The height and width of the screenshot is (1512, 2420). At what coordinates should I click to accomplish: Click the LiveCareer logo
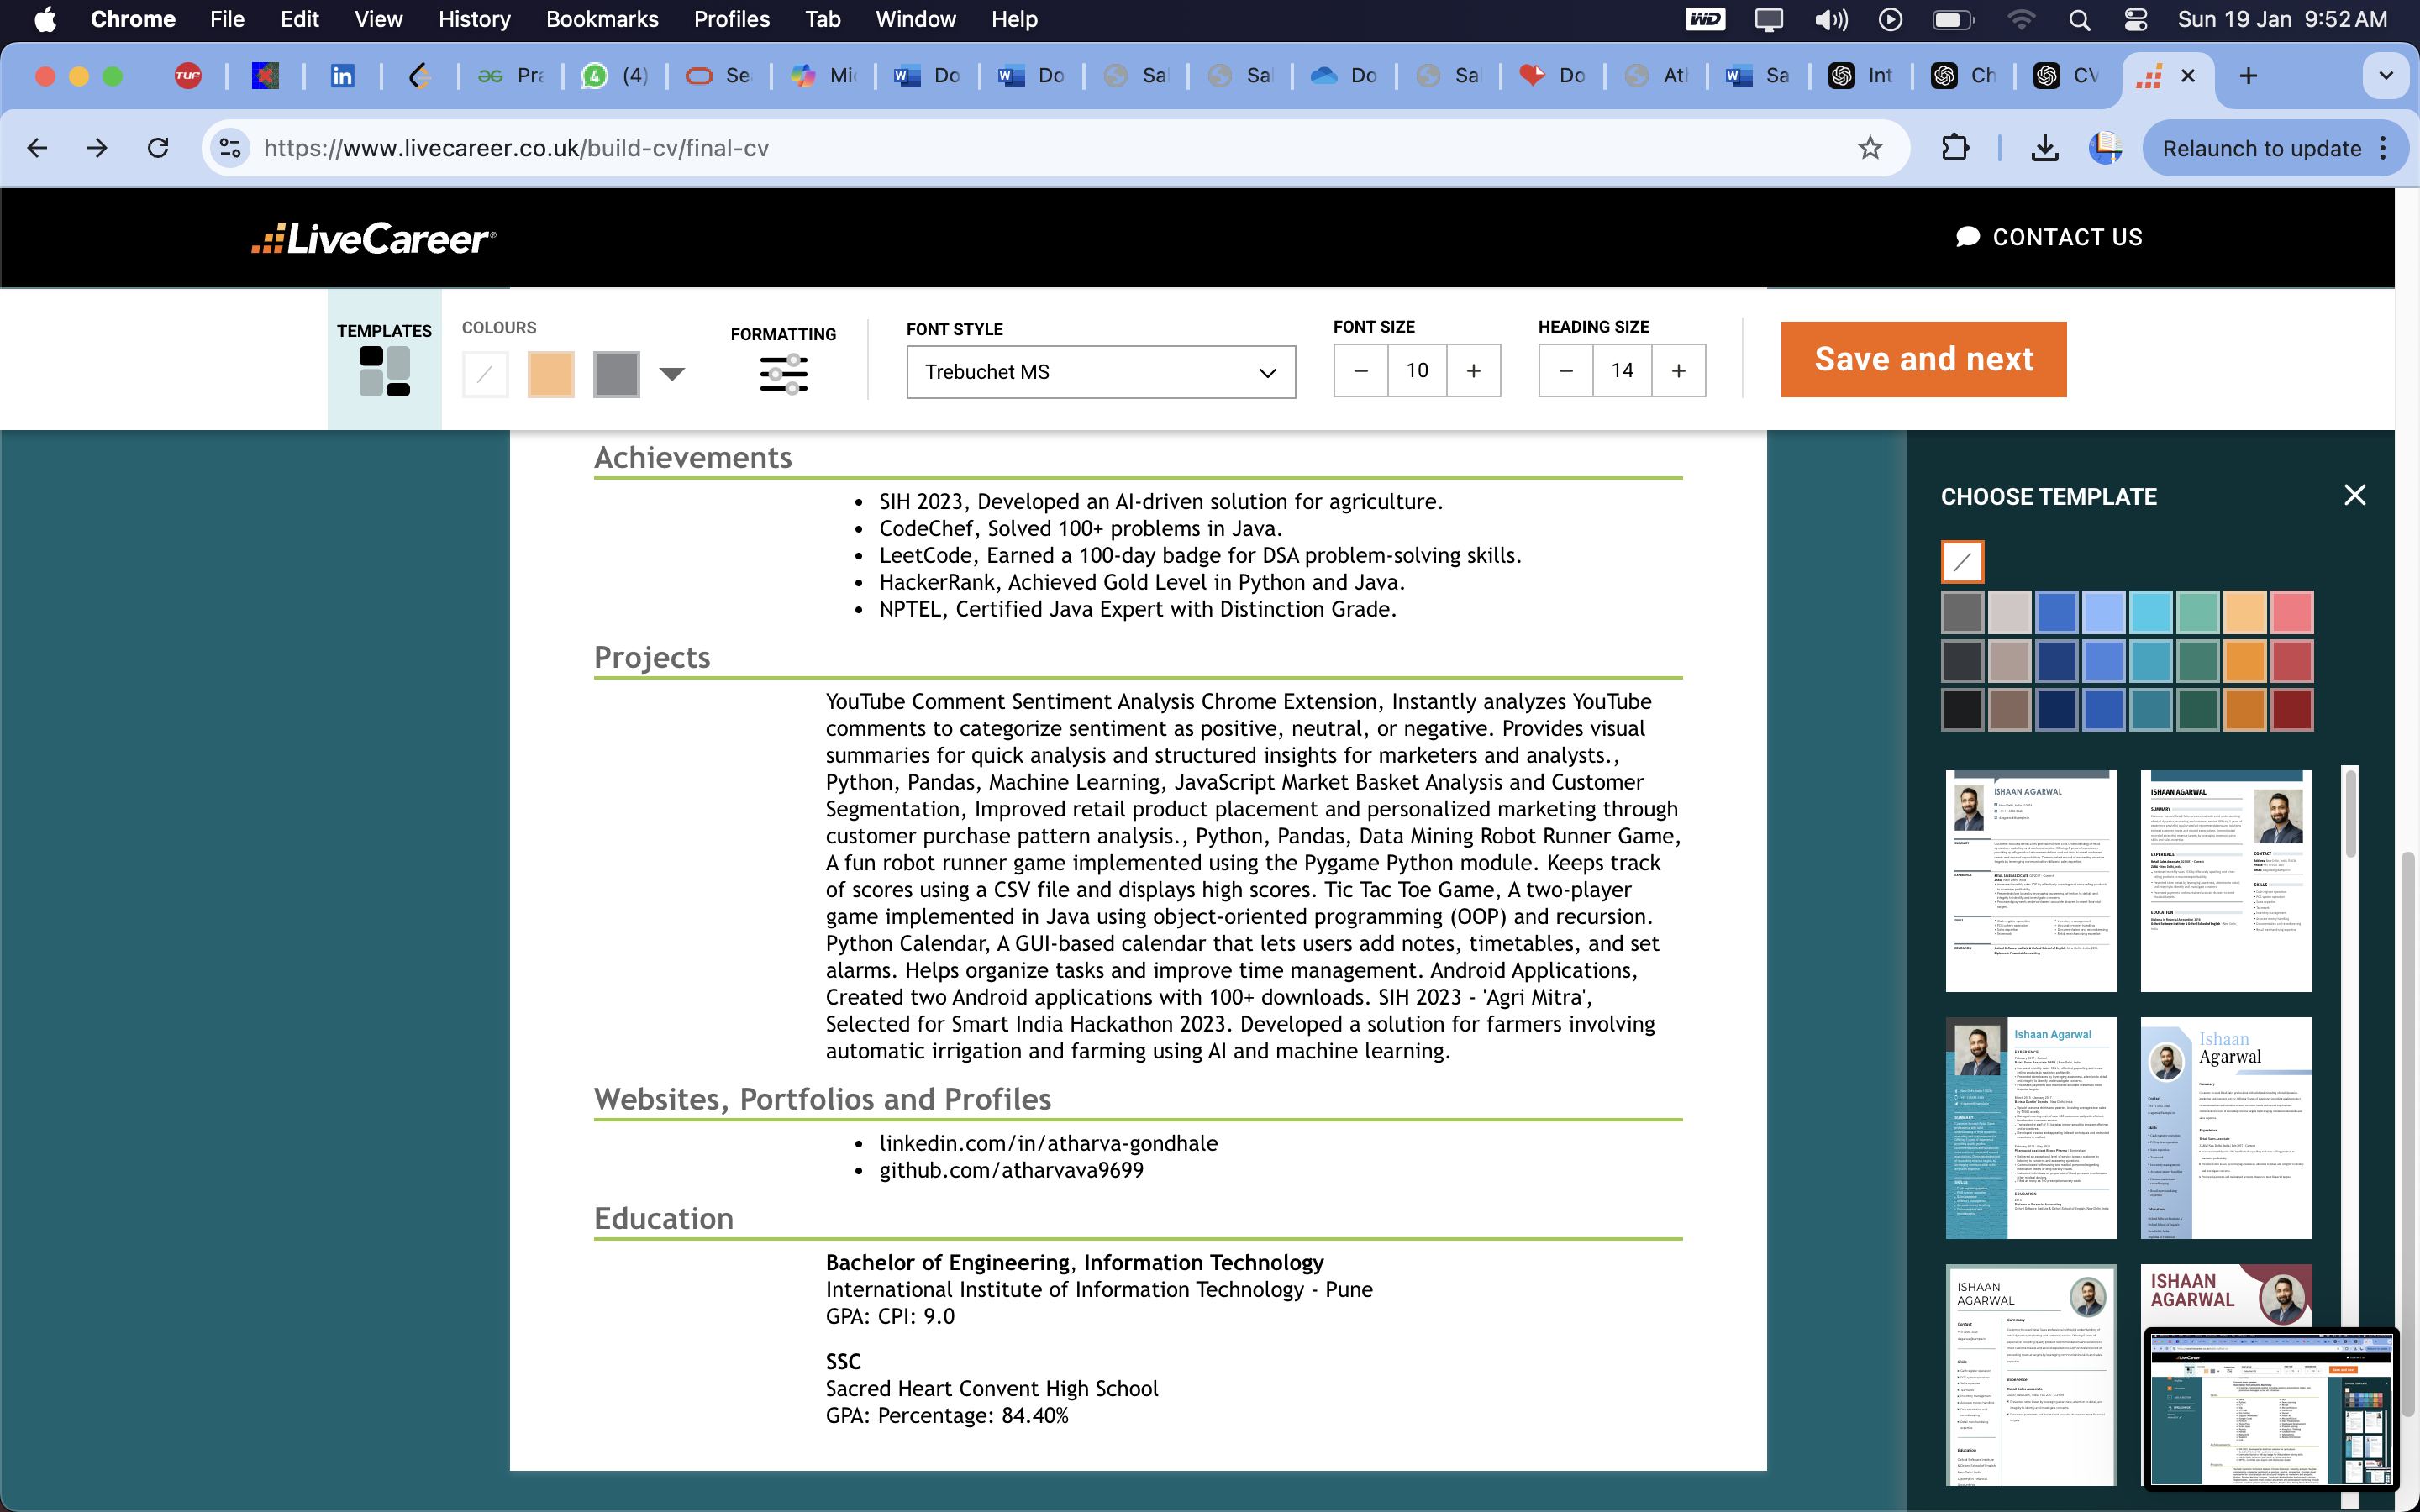coord(373,238)
